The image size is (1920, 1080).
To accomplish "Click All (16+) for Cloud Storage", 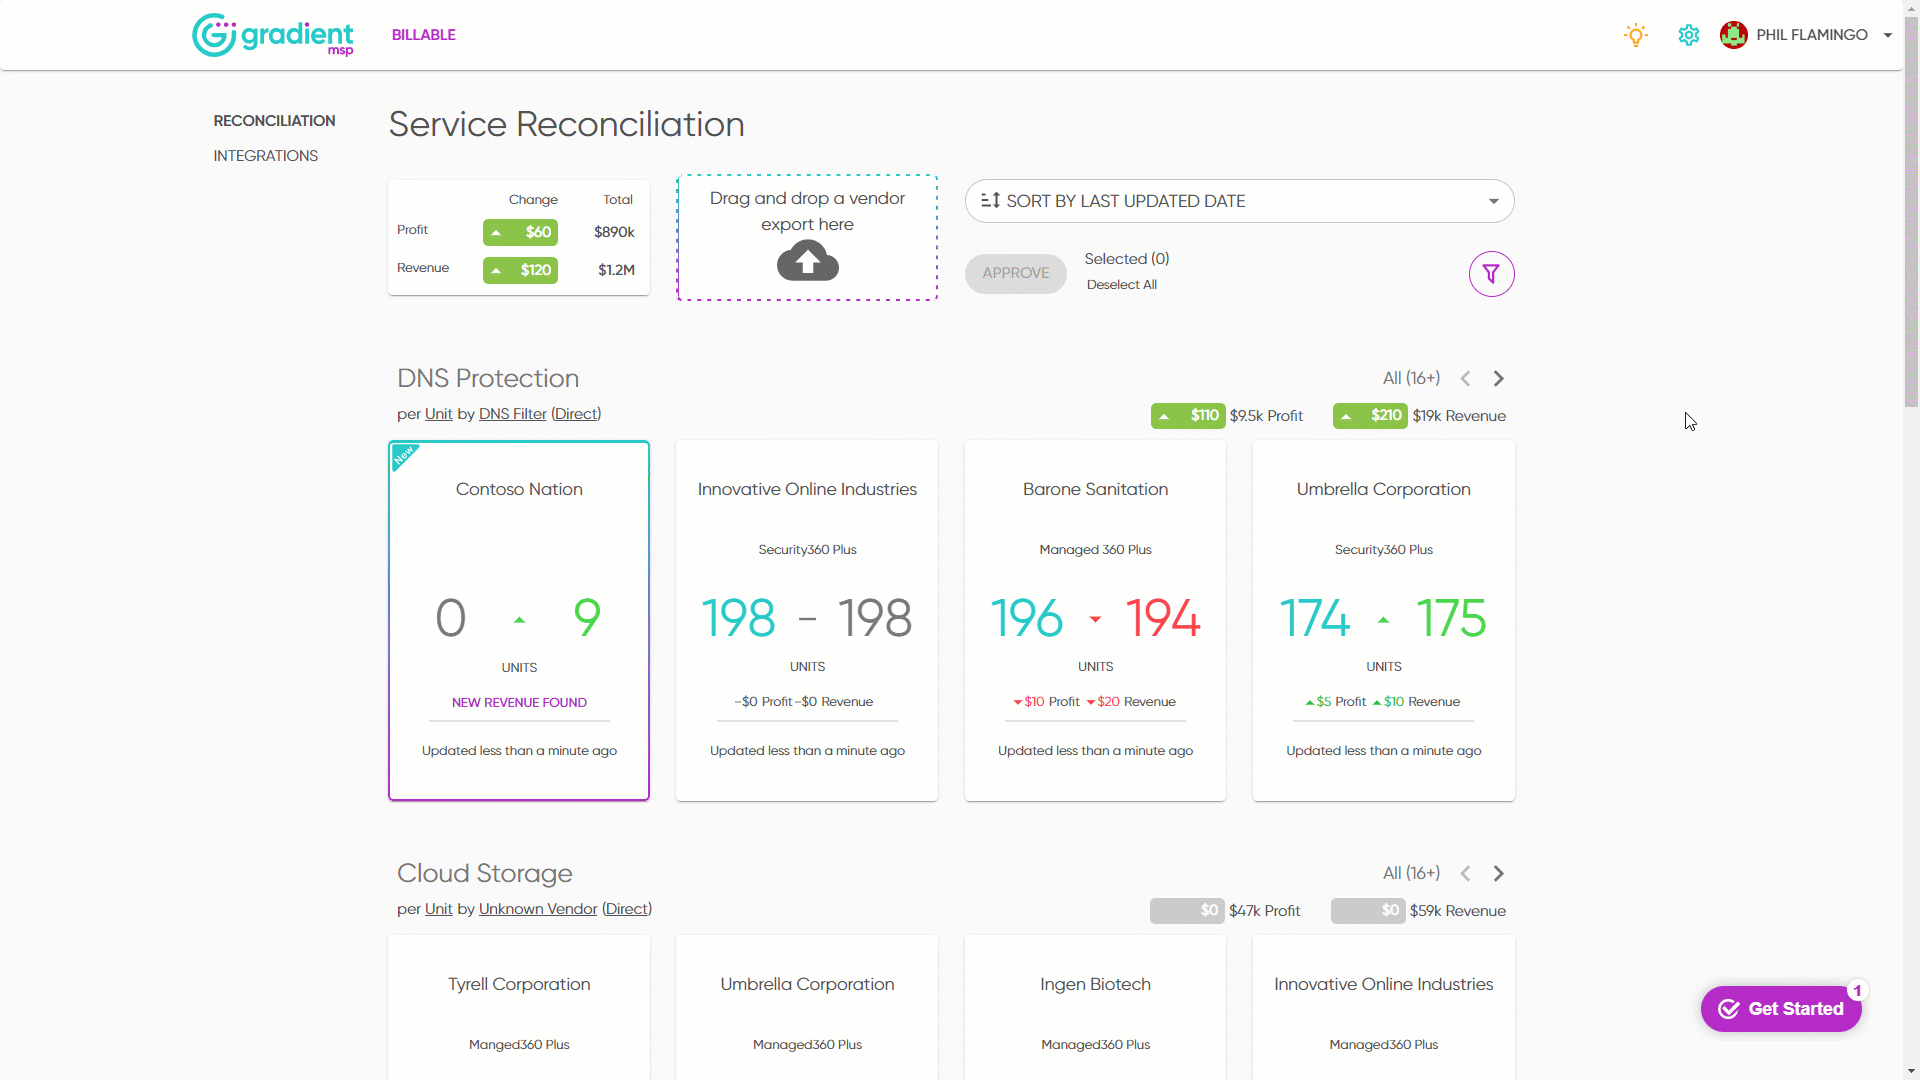I will point(1411,873).
